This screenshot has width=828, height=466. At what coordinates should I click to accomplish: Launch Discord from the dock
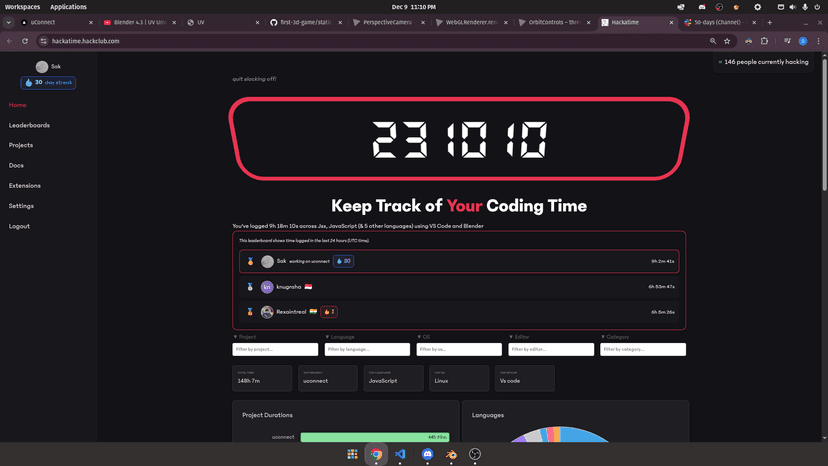click(427, 454)
